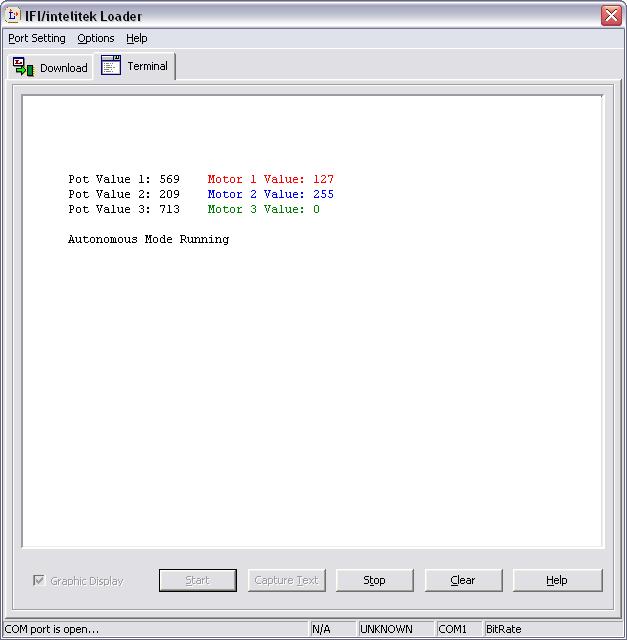Click the Capture Text button
This screenshot has width=627, height=640.
286,580
